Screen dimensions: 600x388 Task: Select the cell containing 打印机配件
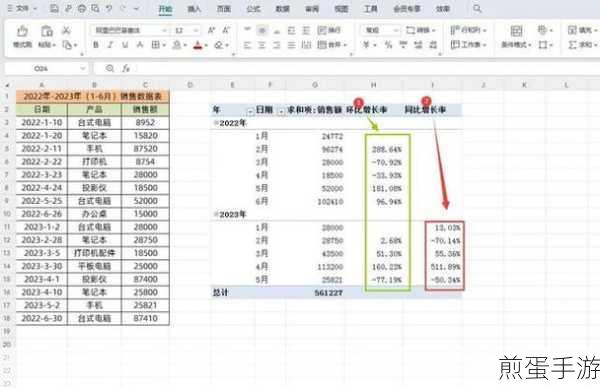pos(94,253)
